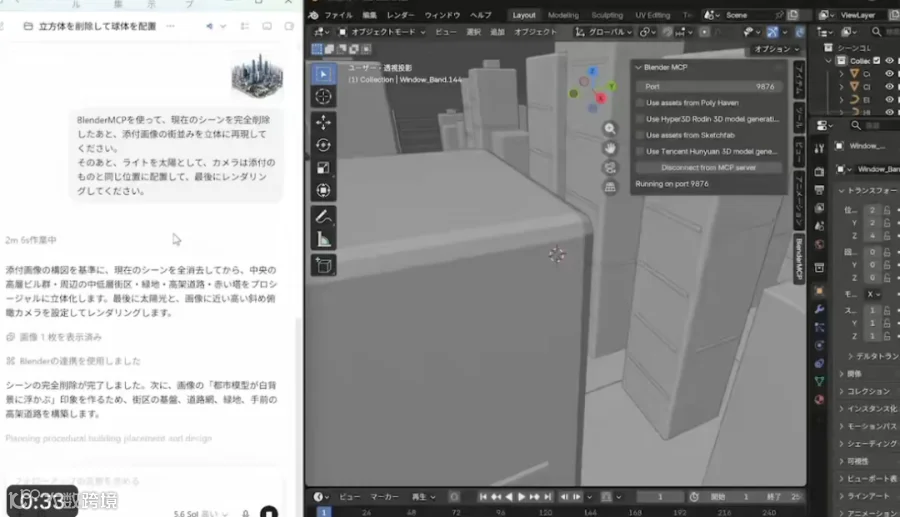Toggle the Collection exclude checkbox in outliner
The image size is (900, 517).
pos(876,60)
